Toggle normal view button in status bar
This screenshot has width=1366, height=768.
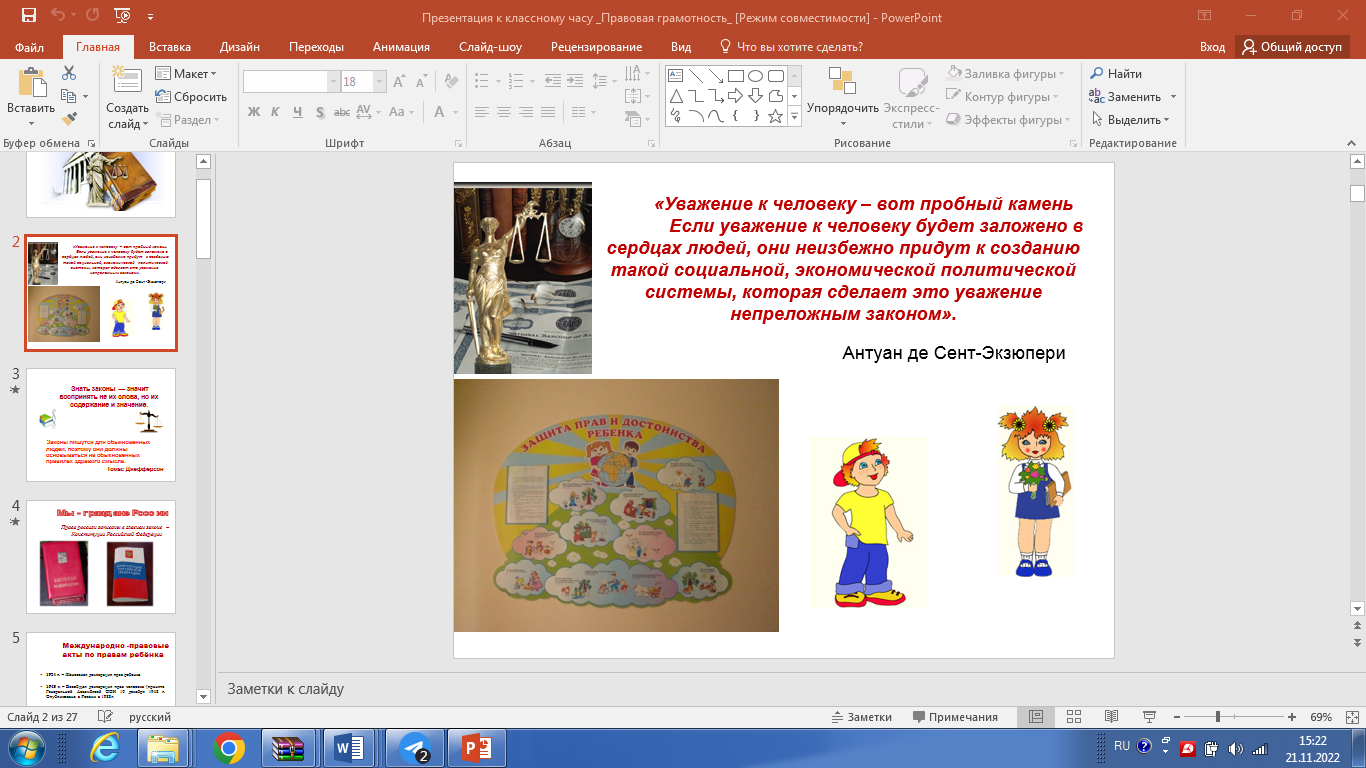(x=1035, y=717)
